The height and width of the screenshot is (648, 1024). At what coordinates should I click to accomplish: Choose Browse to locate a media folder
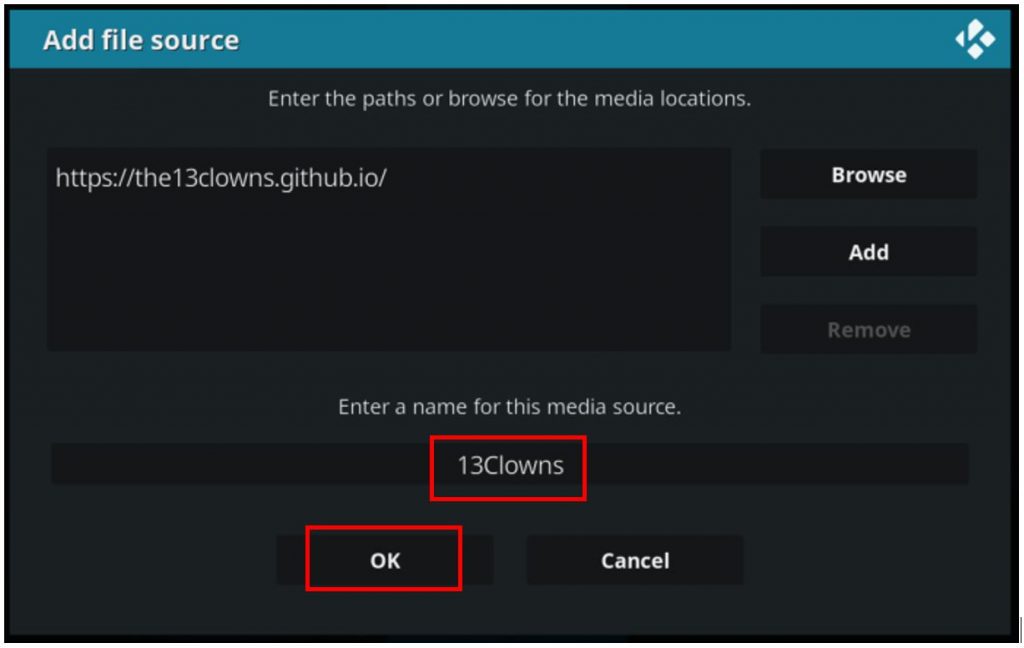(x=869, y=174)
